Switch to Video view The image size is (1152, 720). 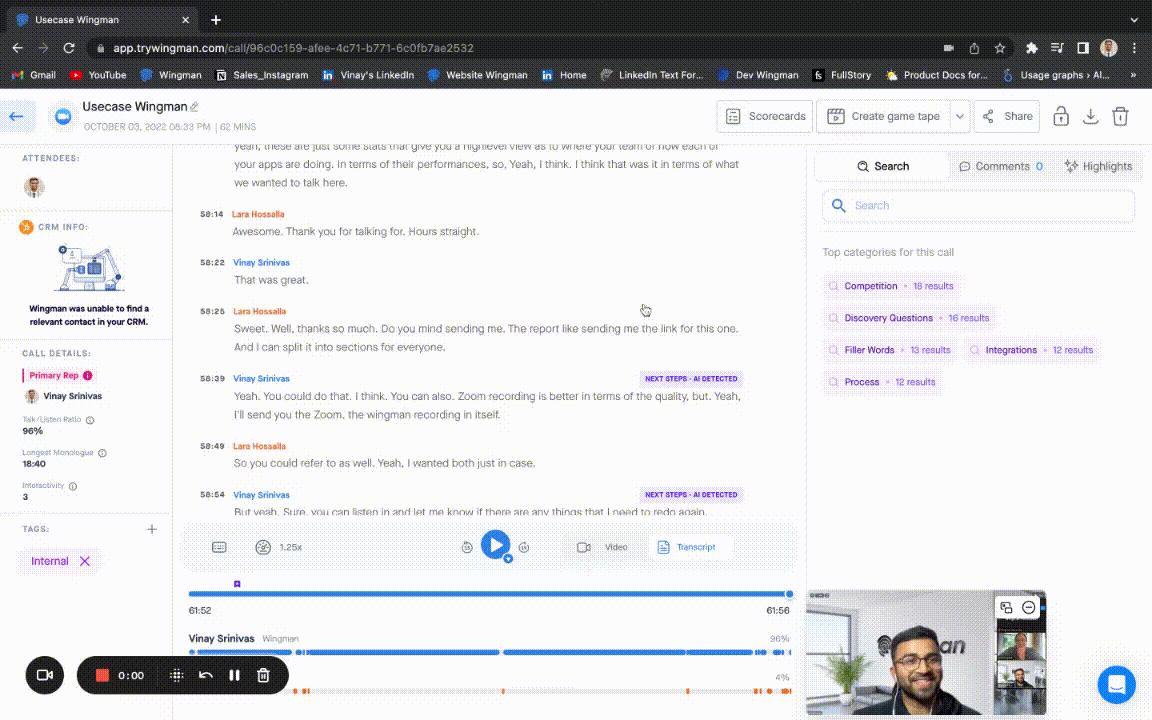click(602, 547)
